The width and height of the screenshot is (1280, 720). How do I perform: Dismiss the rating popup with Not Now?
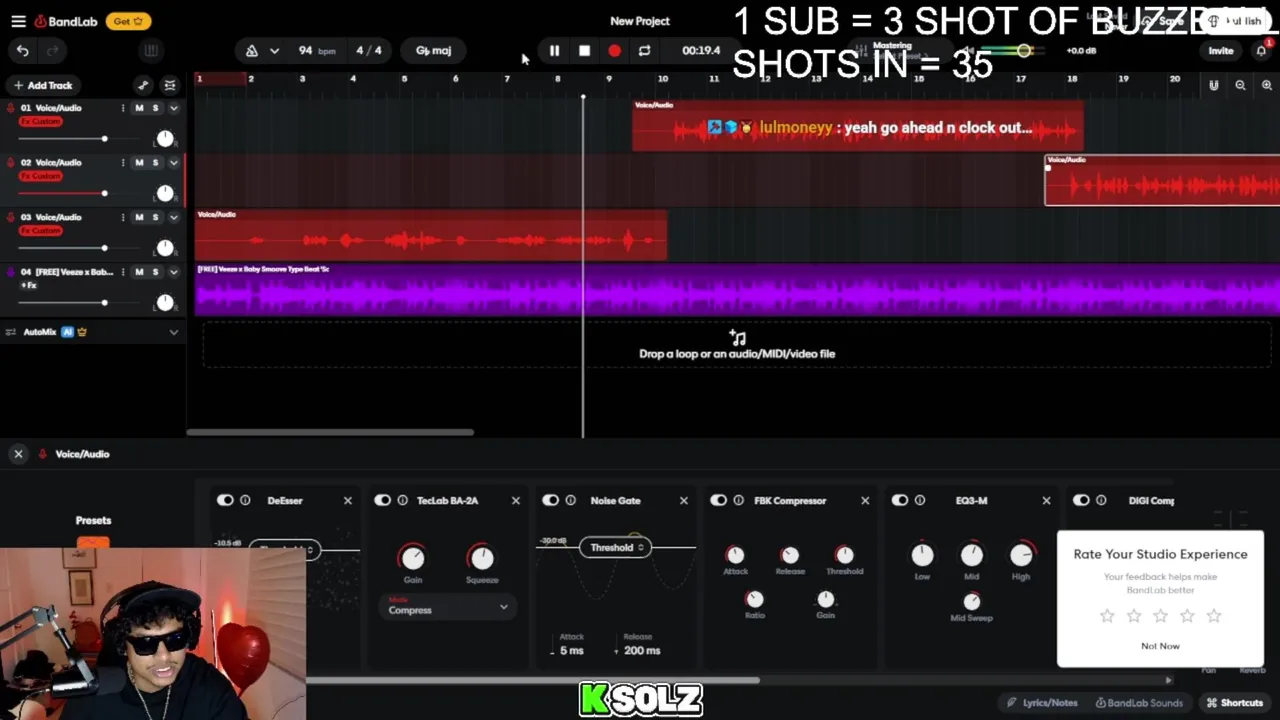1160,646
